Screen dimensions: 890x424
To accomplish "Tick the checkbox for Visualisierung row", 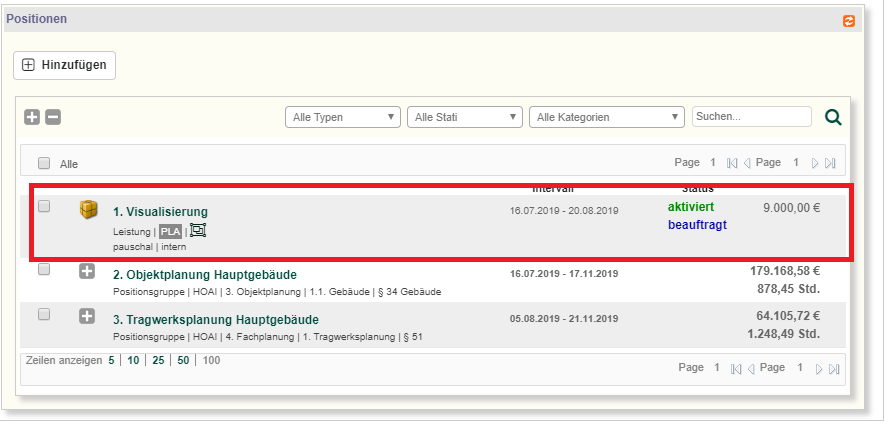I will [x=44, y=207].
